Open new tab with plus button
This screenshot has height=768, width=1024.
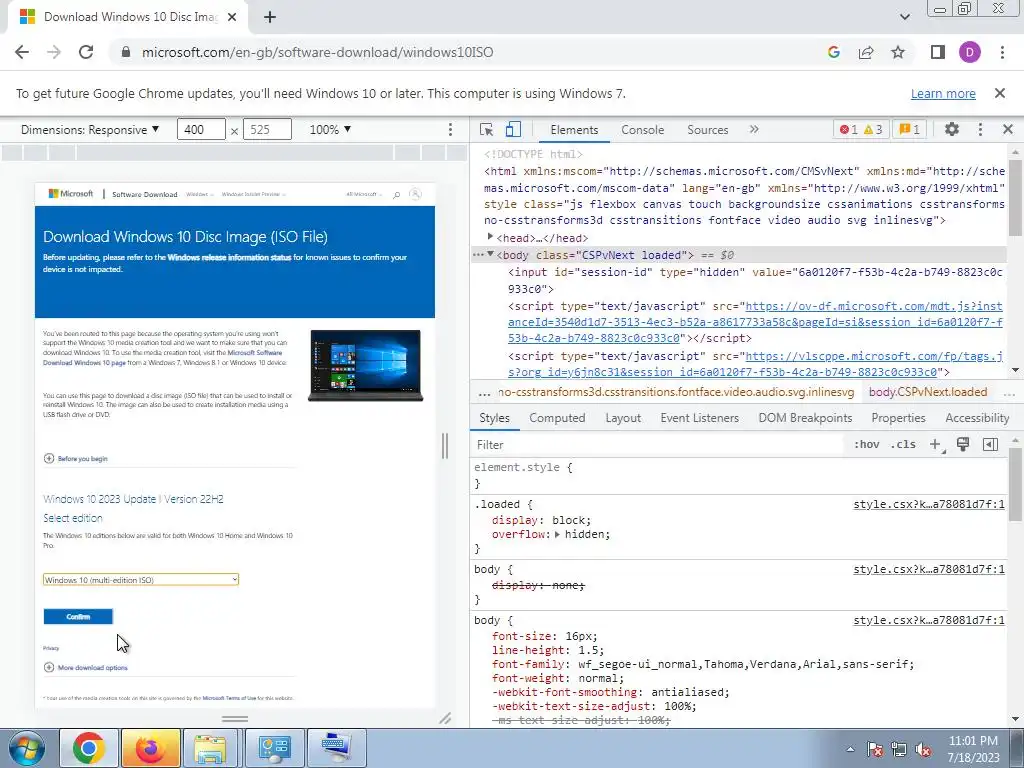coord(270,17)
